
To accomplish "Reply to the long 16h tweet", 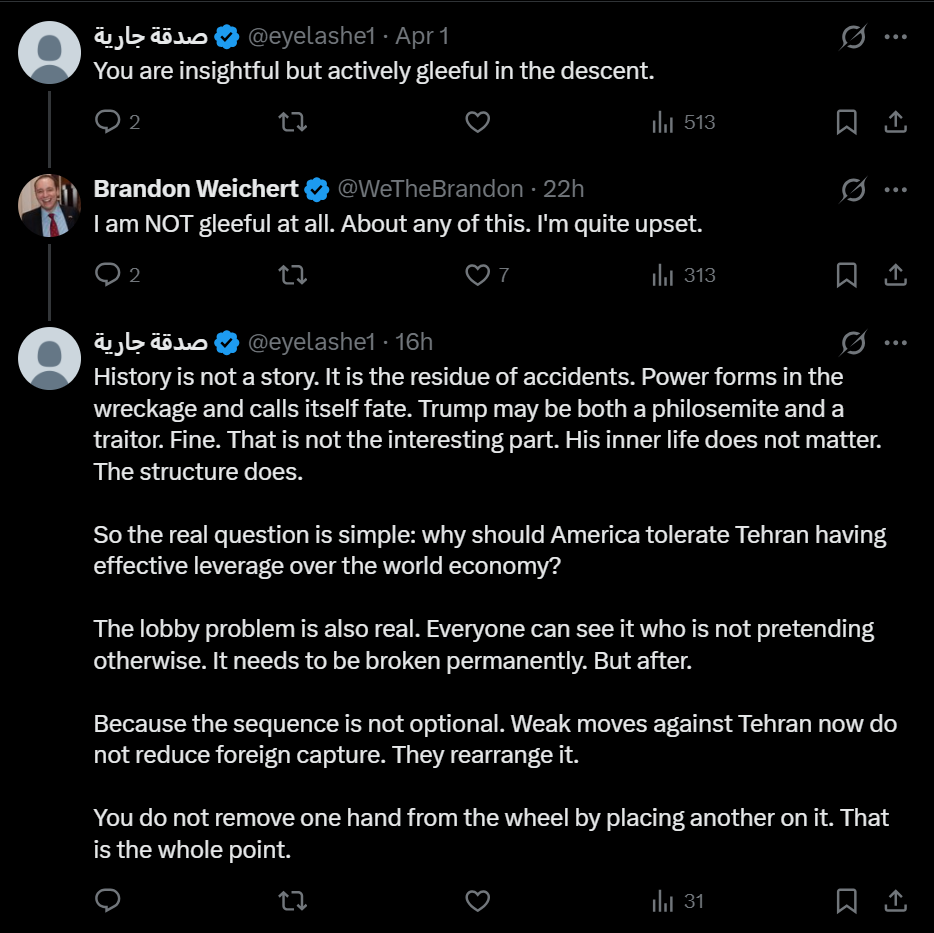I will point(107,901).
